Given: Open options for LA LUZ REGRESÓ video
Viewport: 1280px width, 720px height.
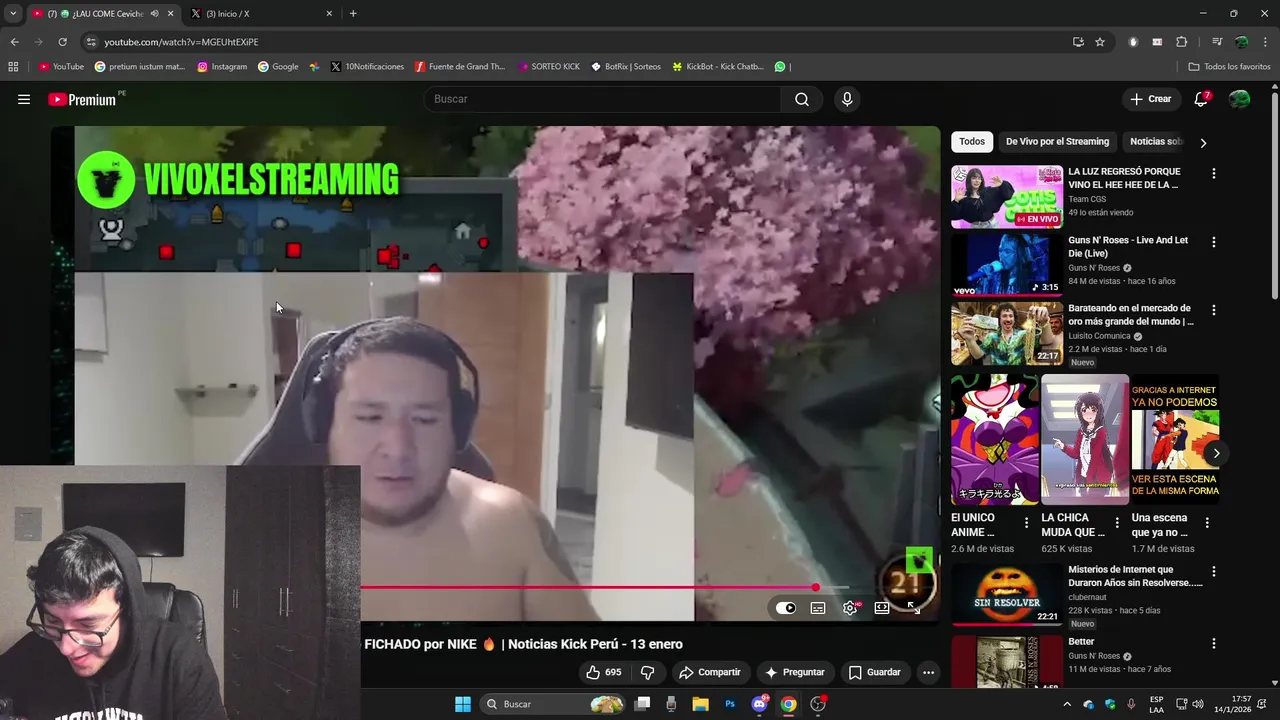Looking at the screenshot, I should pyautogui.click(x=1214, y=174).
